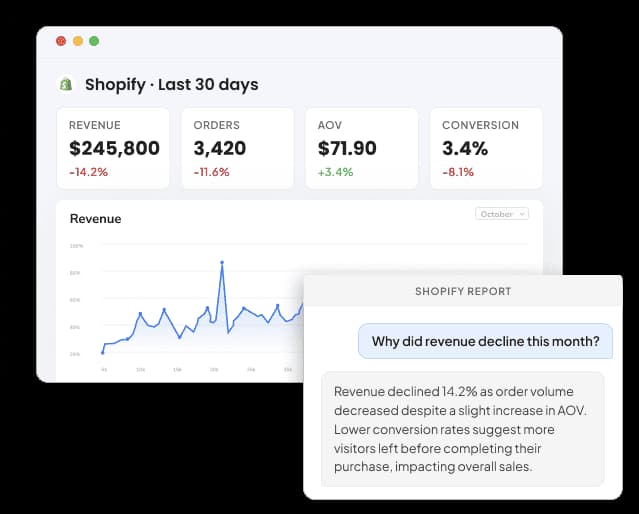This screenshot has width=639, height=514.
Task: Click the red close window dot
Action: coord(61,41)
